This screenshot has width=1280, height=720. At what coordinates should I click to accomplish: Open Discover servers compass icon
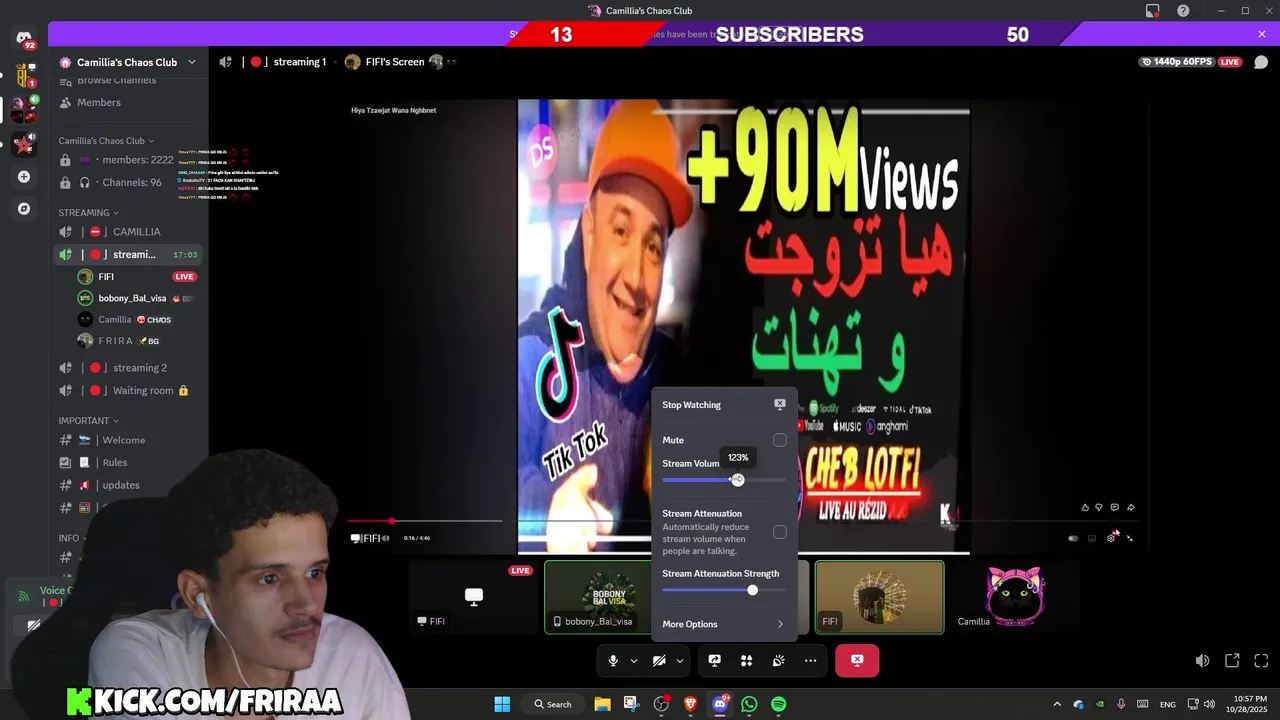tap(24, 209)
